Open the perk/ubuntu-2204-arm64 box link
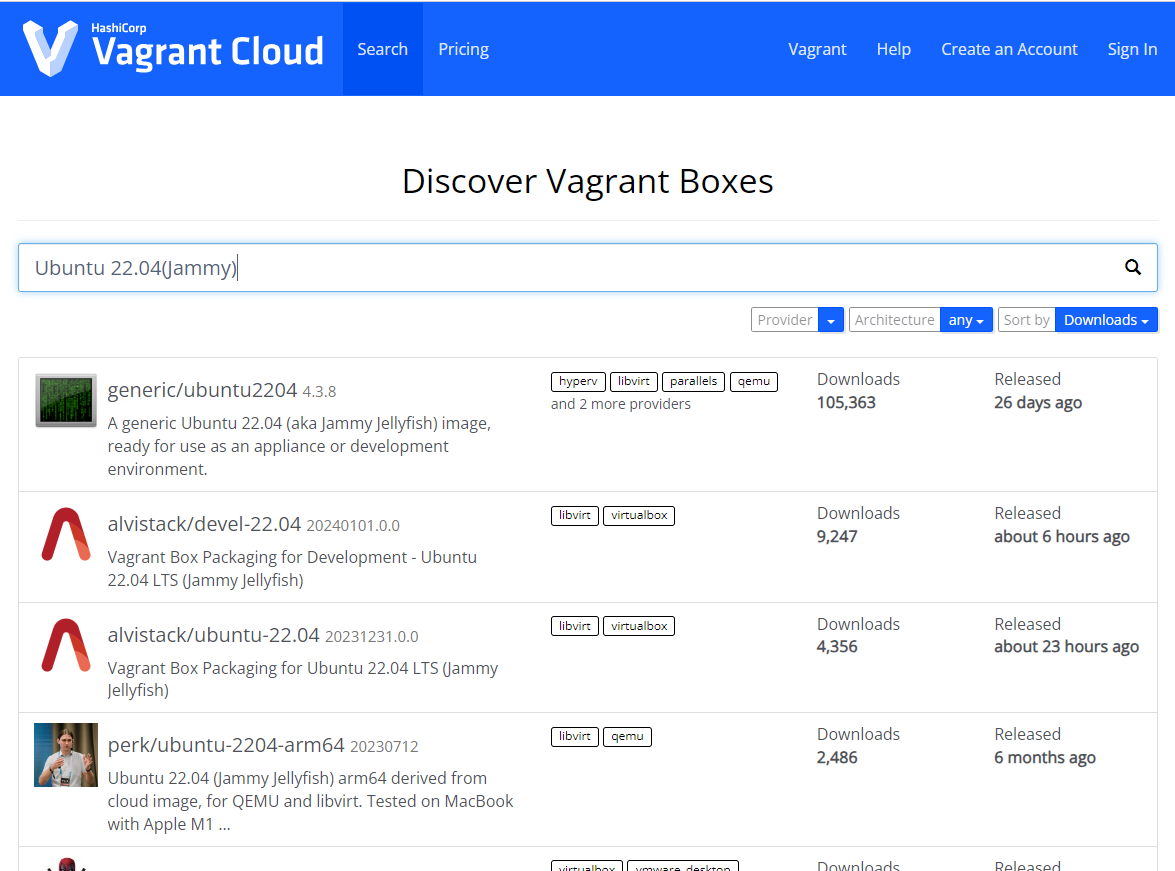The height and width of the screenshot is (871, 1175). click(226, 745)
